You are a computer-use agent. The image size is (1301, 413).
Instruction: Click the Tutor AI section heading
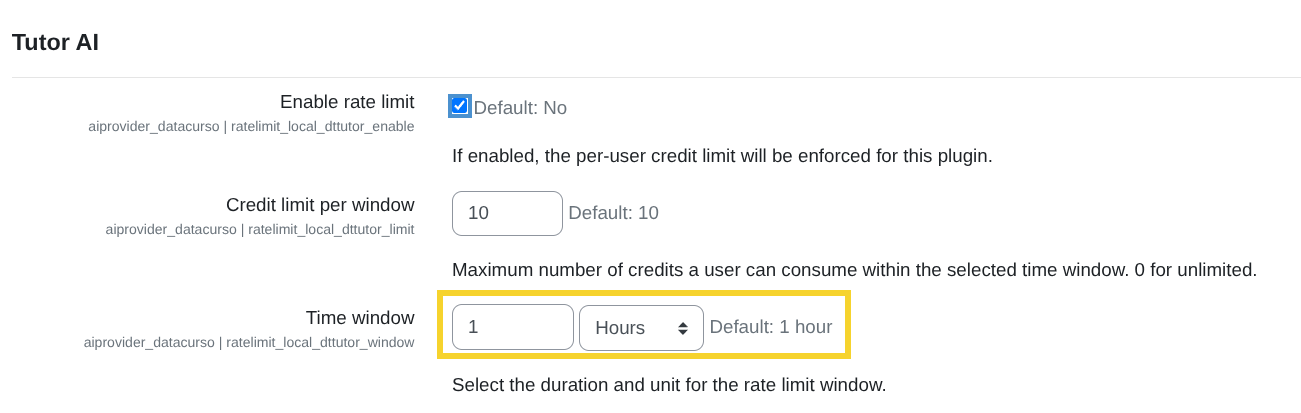click(x=55, y=42)
